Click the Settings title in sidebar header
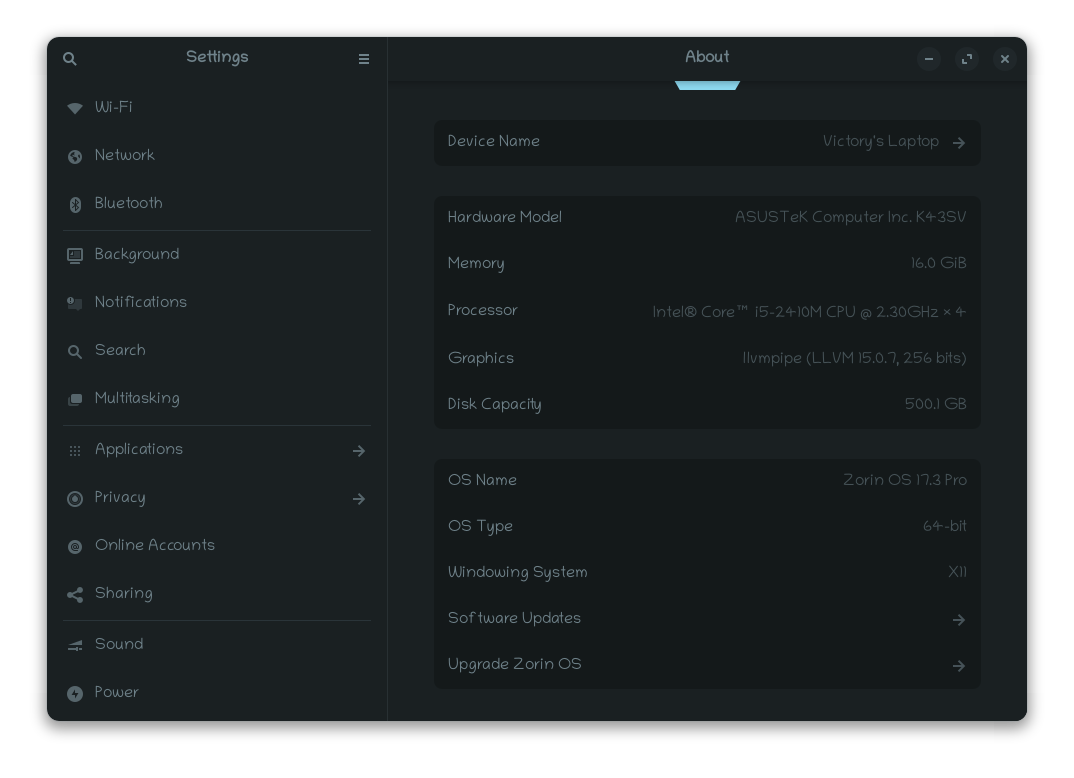Image resolution: width=1074 pixels, height=778 pixels. (217, 58)
